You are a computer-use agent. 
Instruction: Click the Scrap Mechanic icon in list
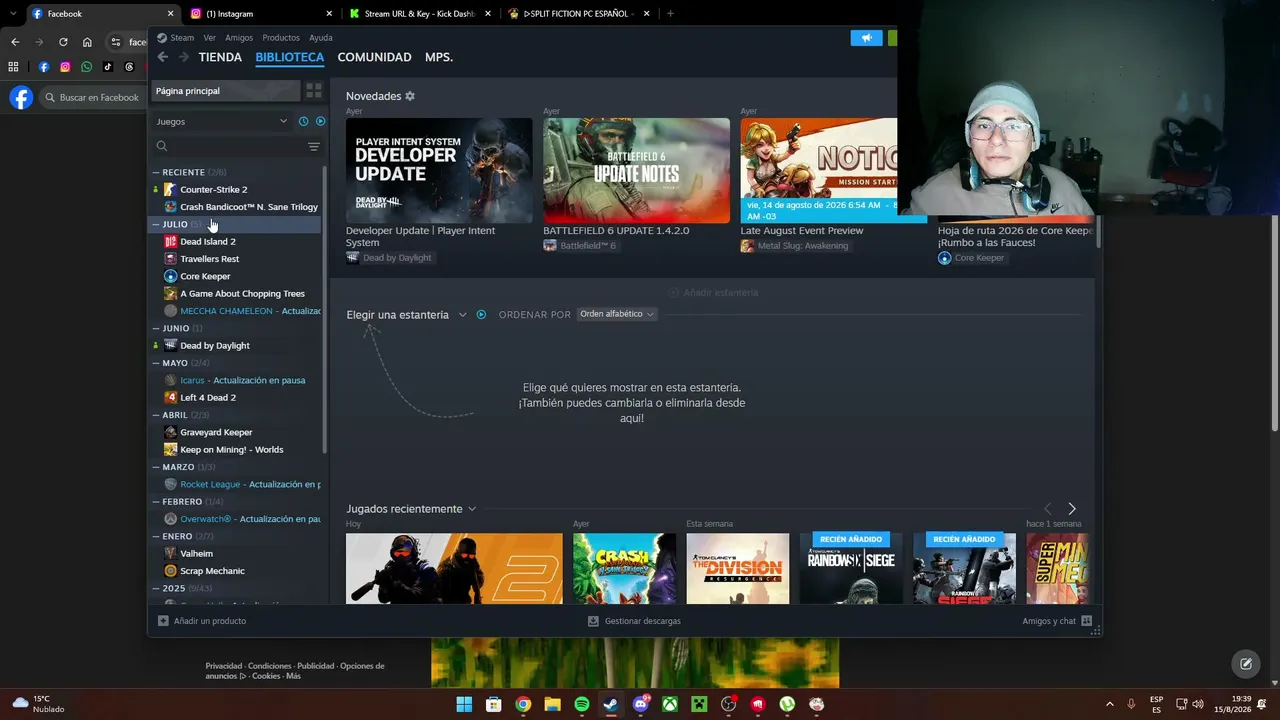(171, 571)
